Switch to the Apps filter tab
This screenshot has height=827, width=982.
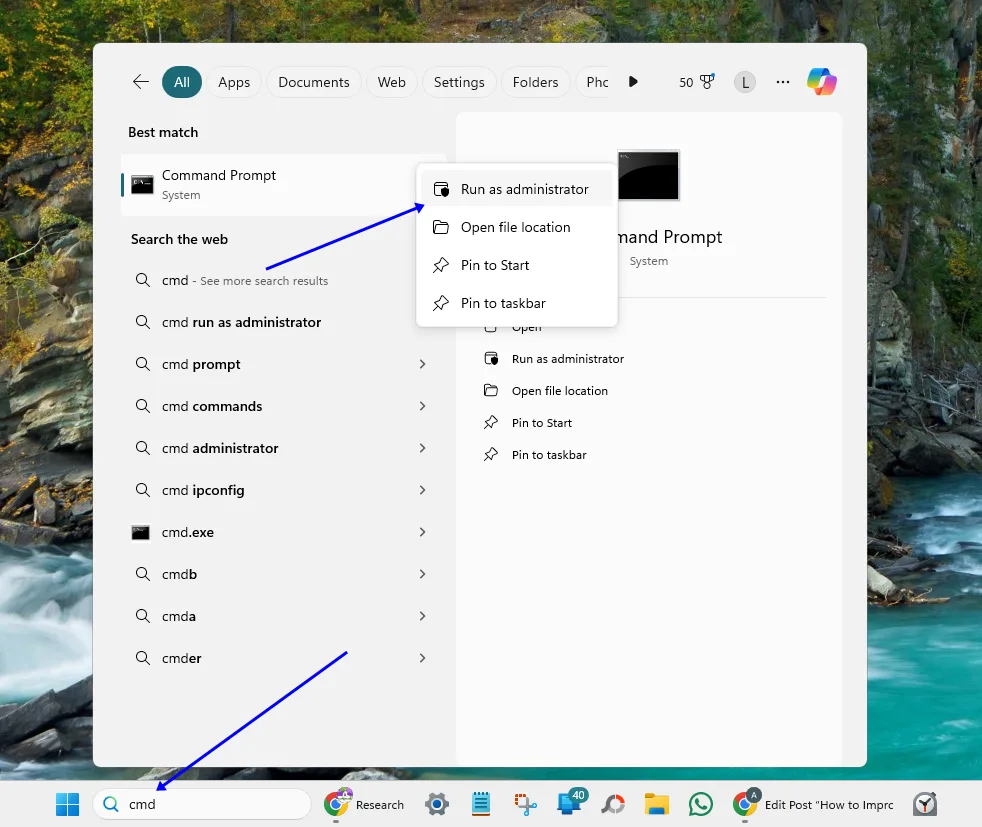click(x=234, y=82)
